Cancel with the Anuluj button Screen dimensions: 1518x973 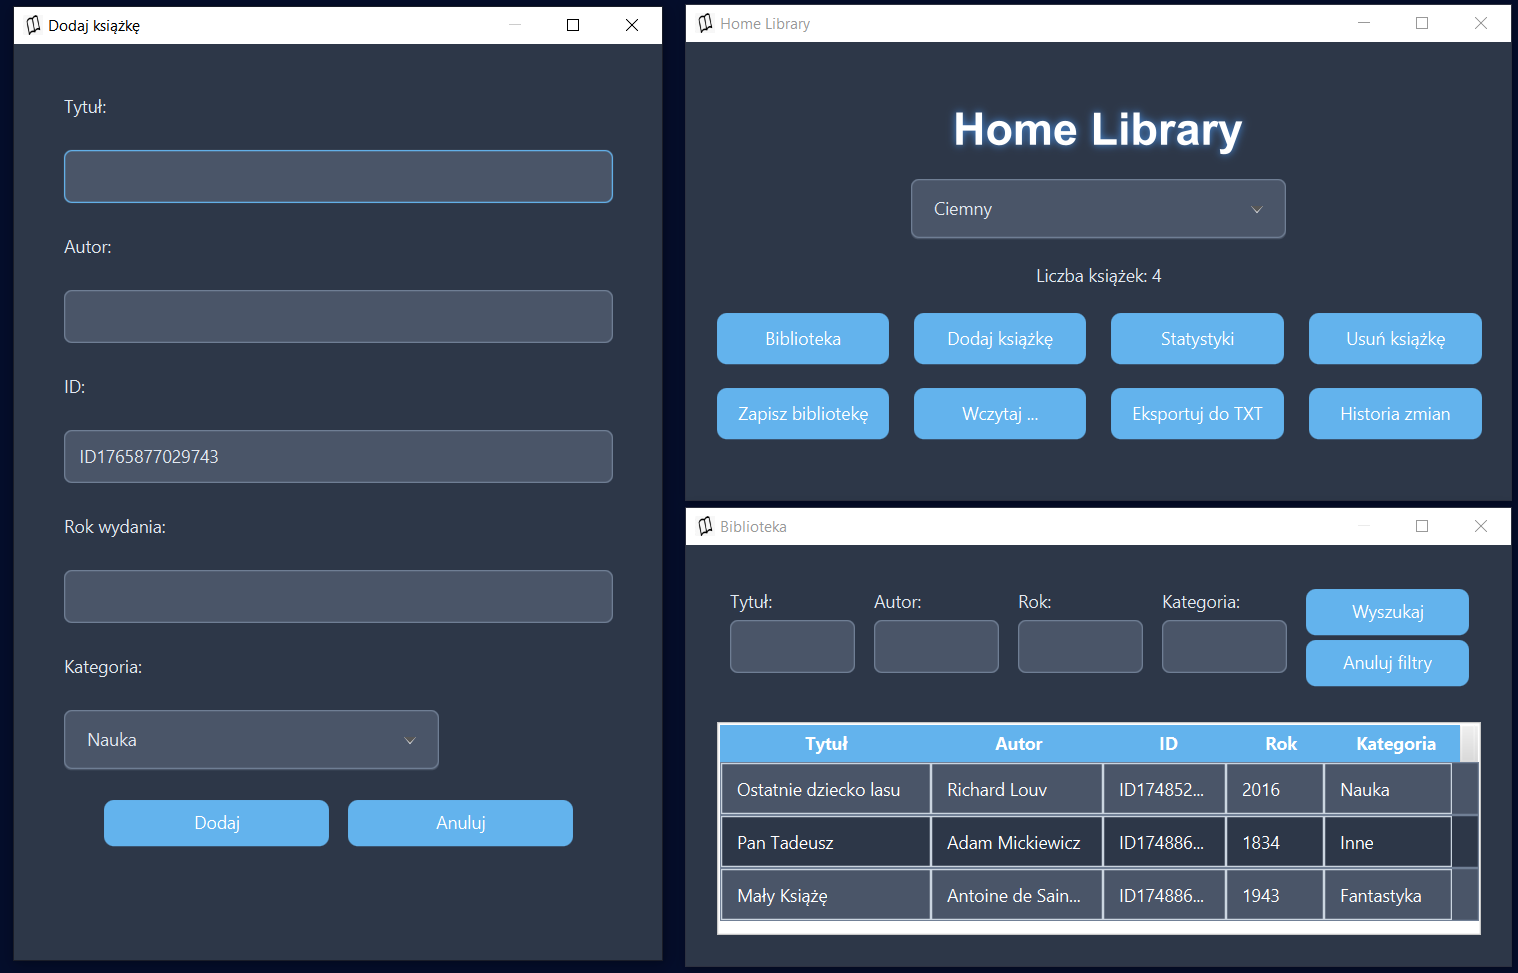460,823
